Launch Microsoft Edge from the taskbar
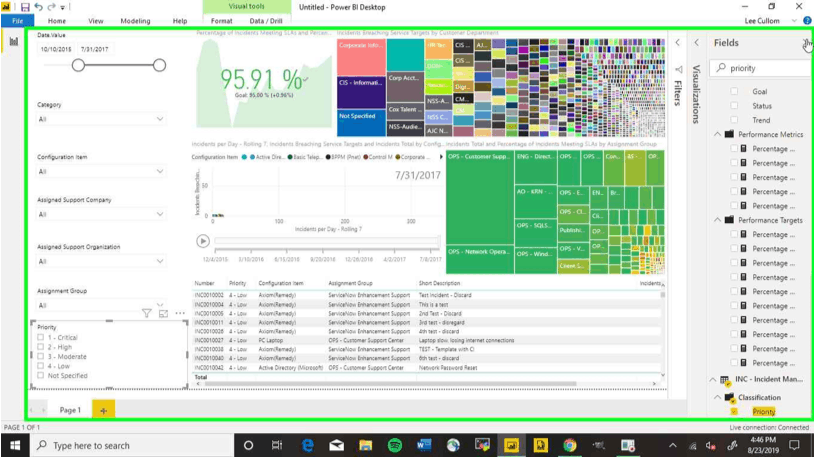 (x=308, y=446)
